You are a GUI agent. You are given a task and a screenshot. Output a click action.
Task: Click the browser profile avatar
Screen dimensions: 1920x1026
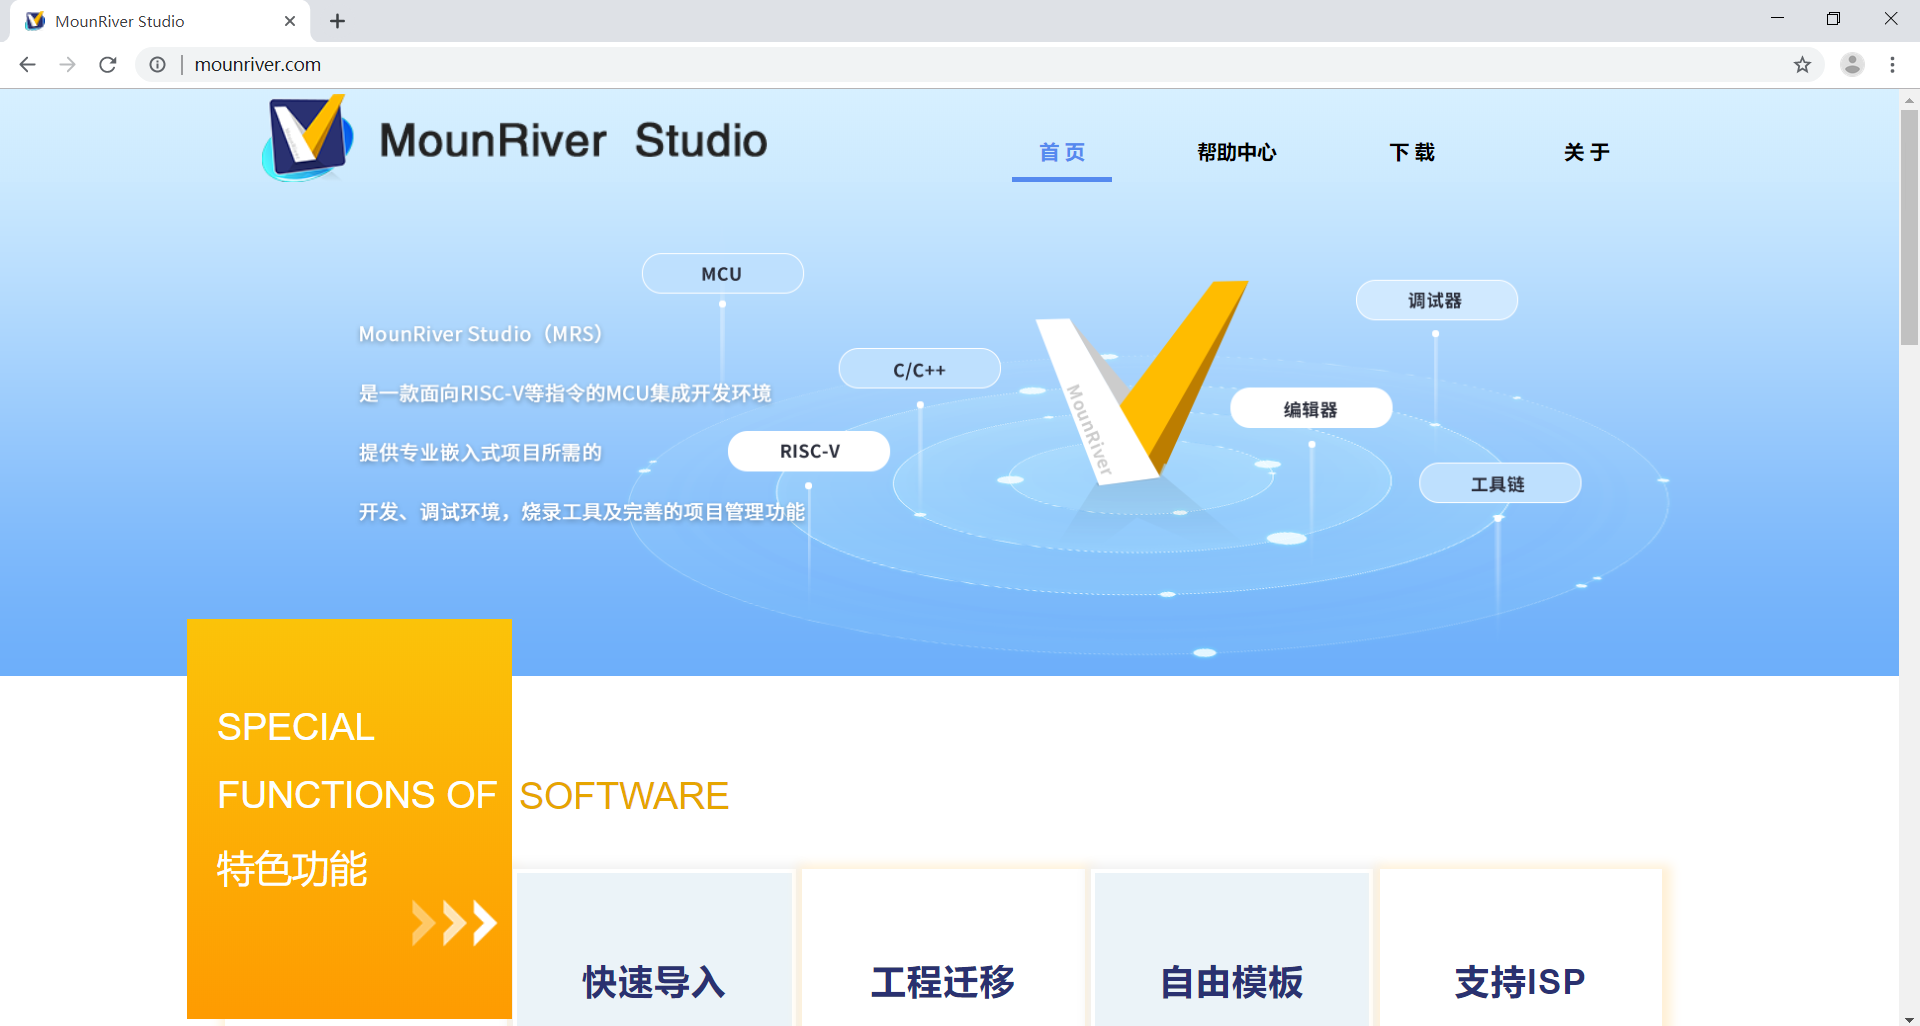(1853, 64)
